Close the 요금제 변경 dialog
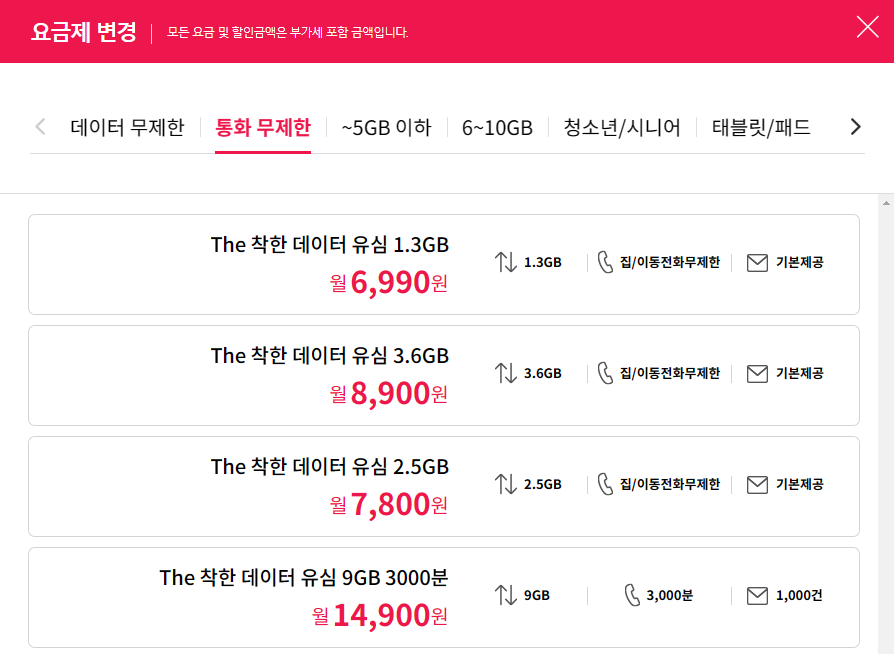 pyautogui.click(x=867, y=27)
